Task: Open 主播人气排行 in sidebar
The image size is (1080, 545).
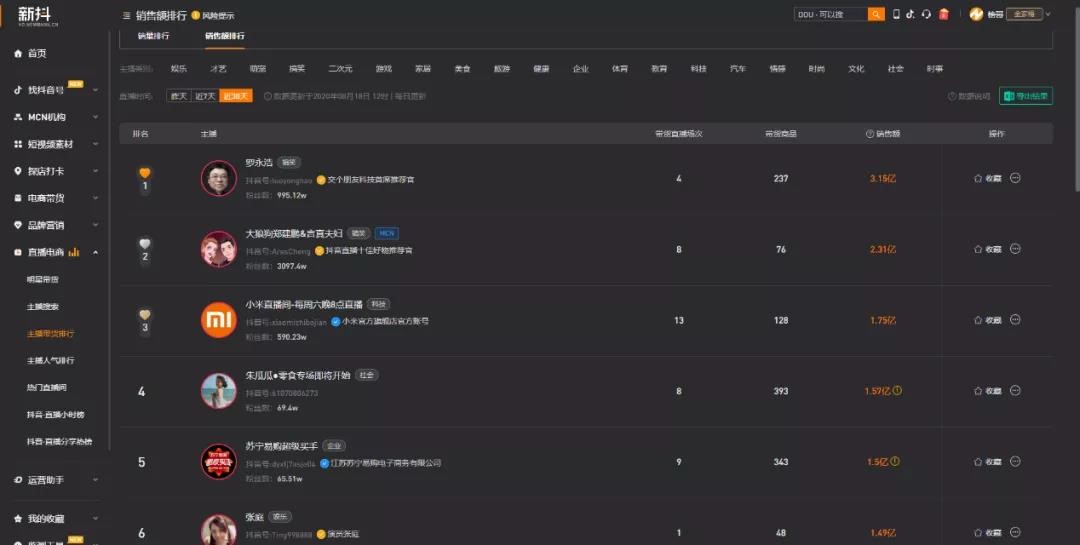Action: pos(50,360)
